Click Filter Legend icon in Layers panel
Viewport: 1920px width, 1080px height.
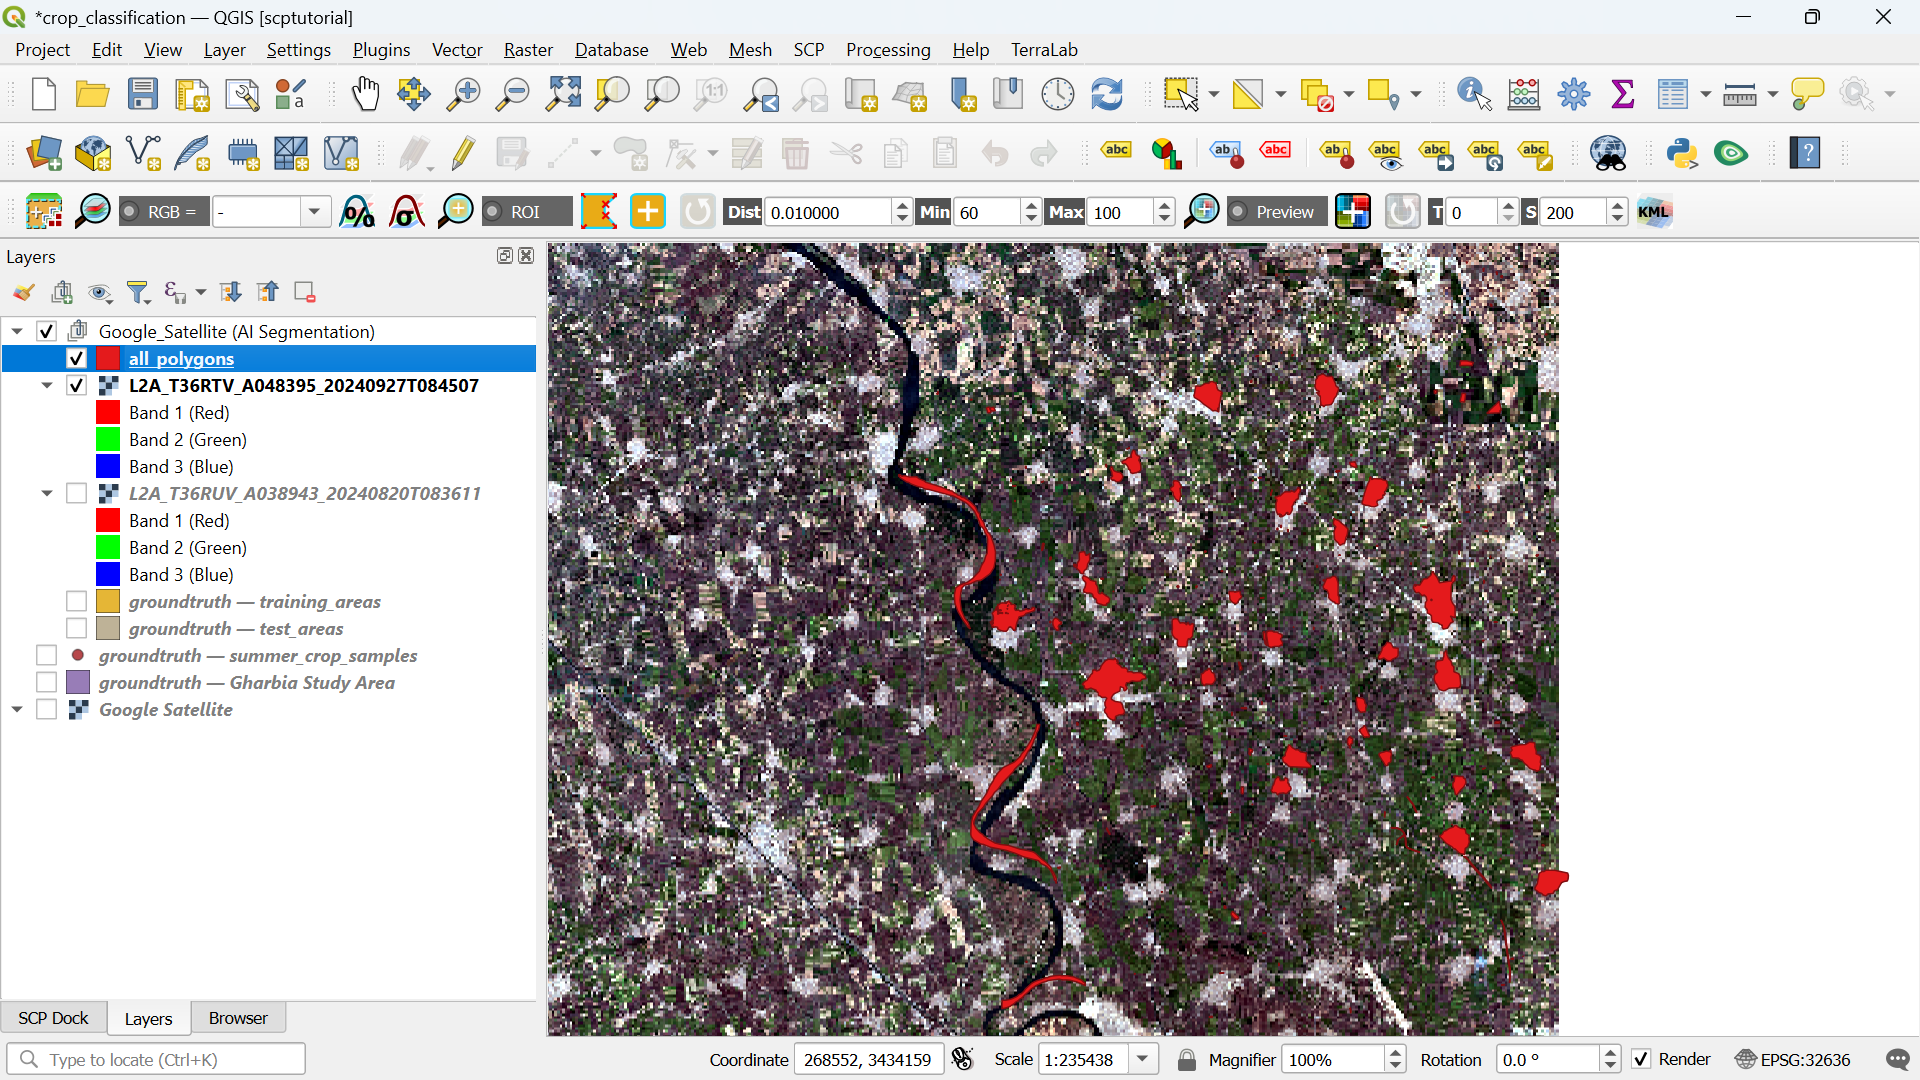click(x=138, y=292)
